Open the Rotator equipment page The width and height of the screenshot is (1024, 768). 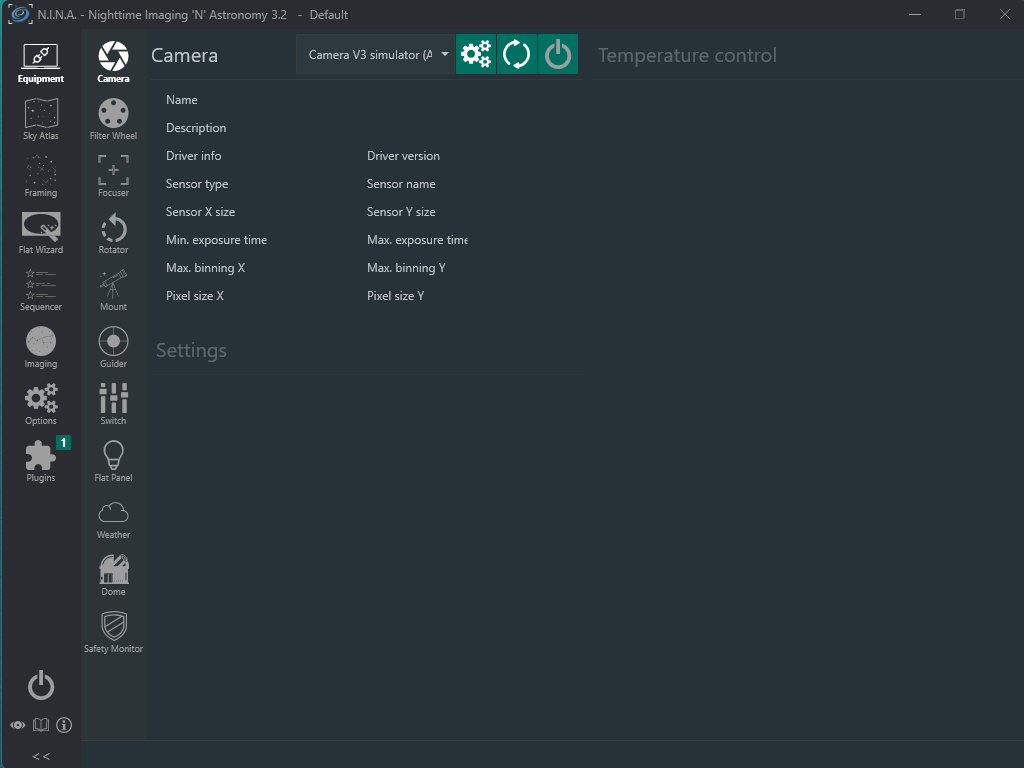(113, 233)
